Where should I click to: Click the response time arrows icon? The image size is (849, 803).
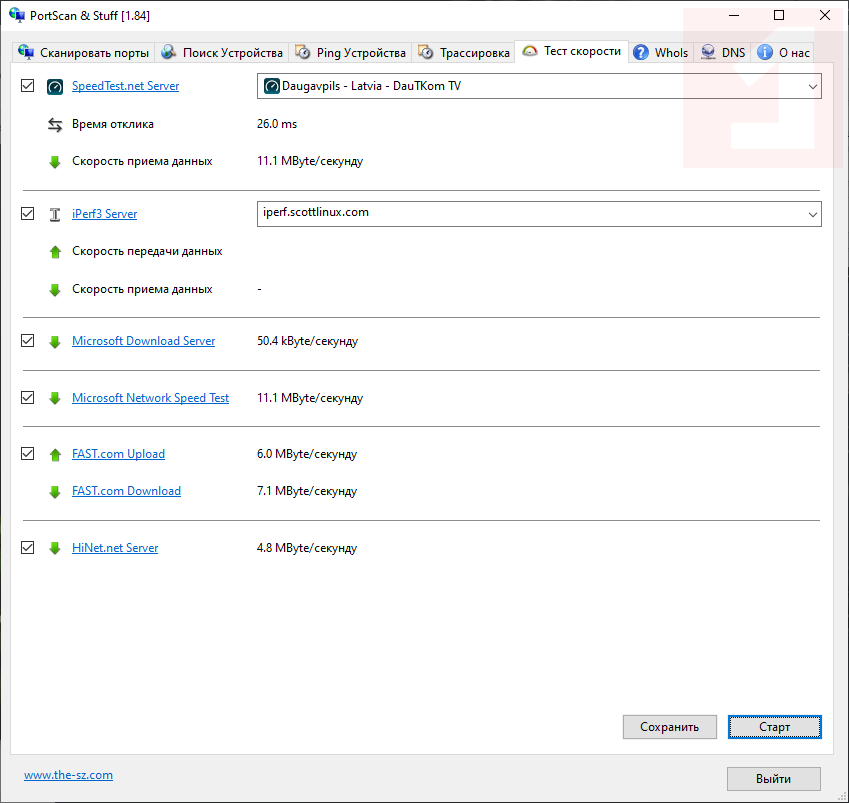pyautogui.click(x=55, y=125)
